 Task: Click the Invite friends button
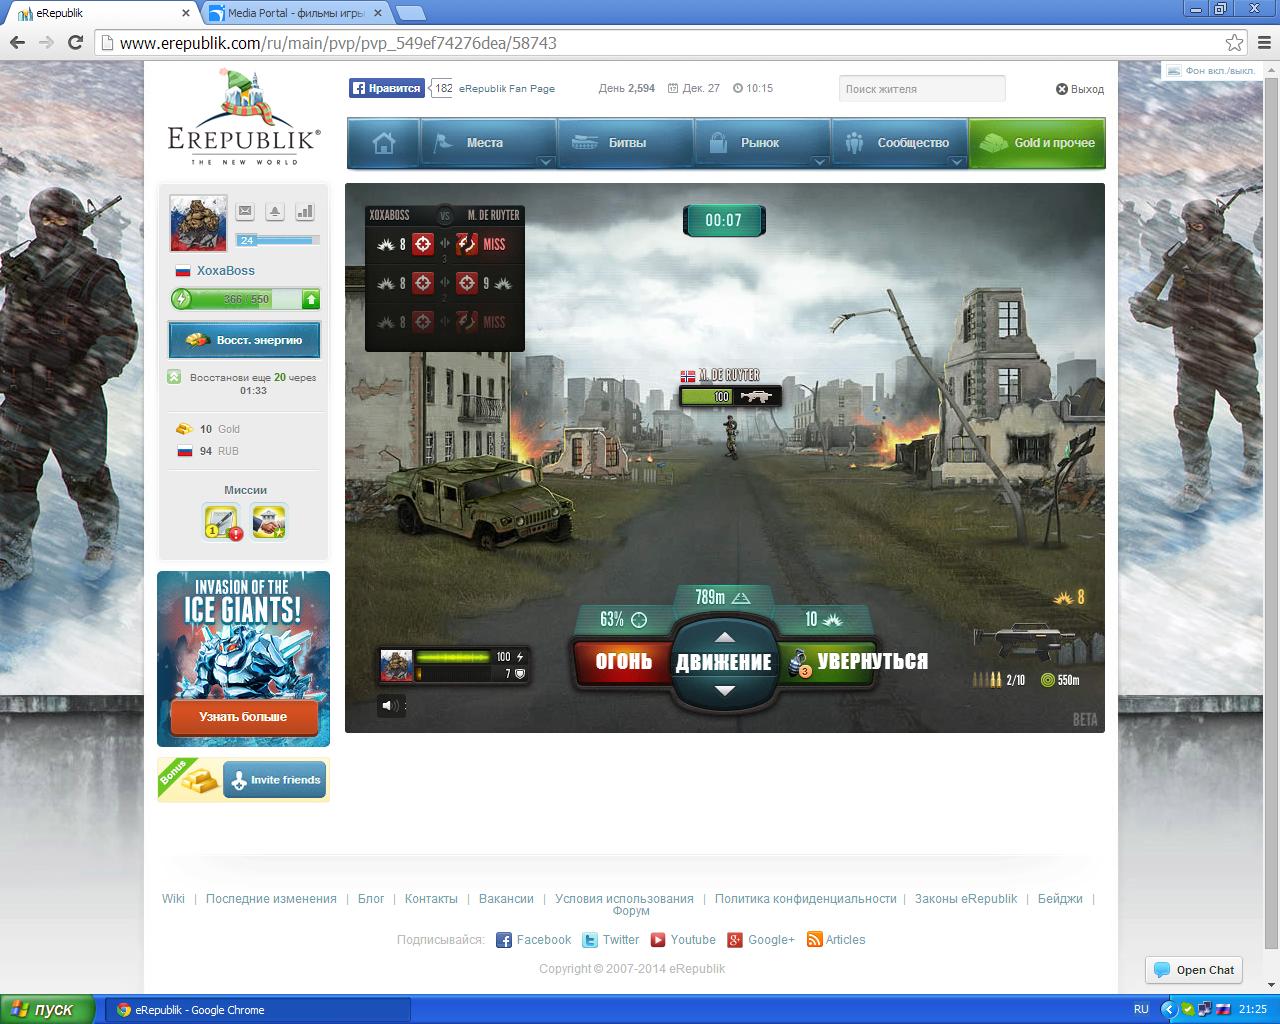[275, 780]
